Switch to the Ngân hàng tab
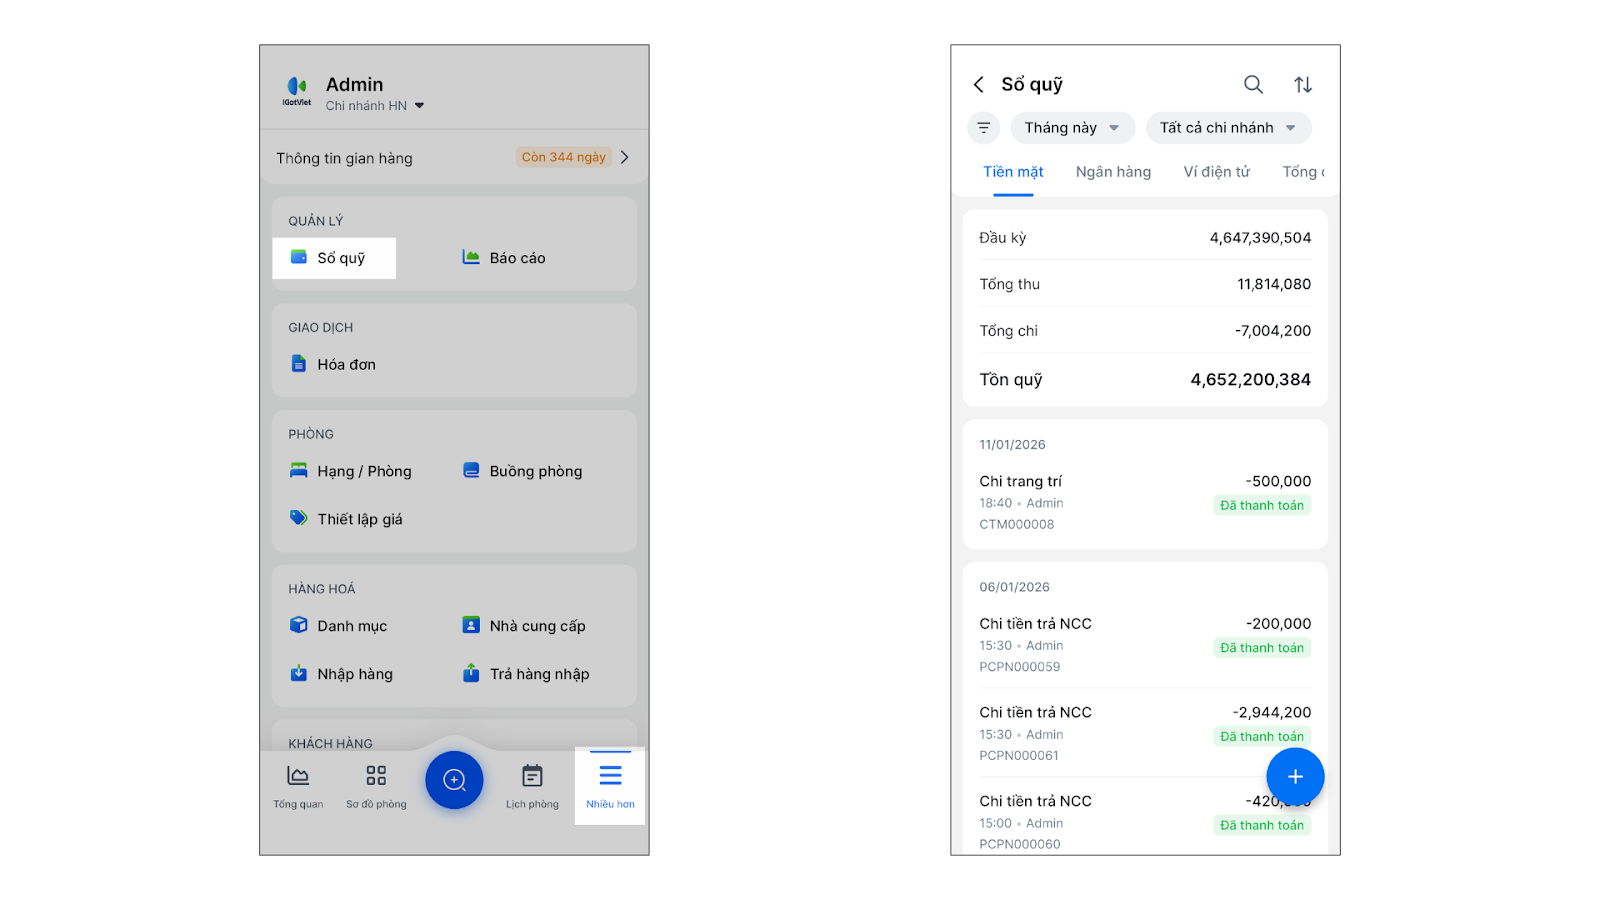This screenshot has width=1600, height=900. click(1113, 172)
